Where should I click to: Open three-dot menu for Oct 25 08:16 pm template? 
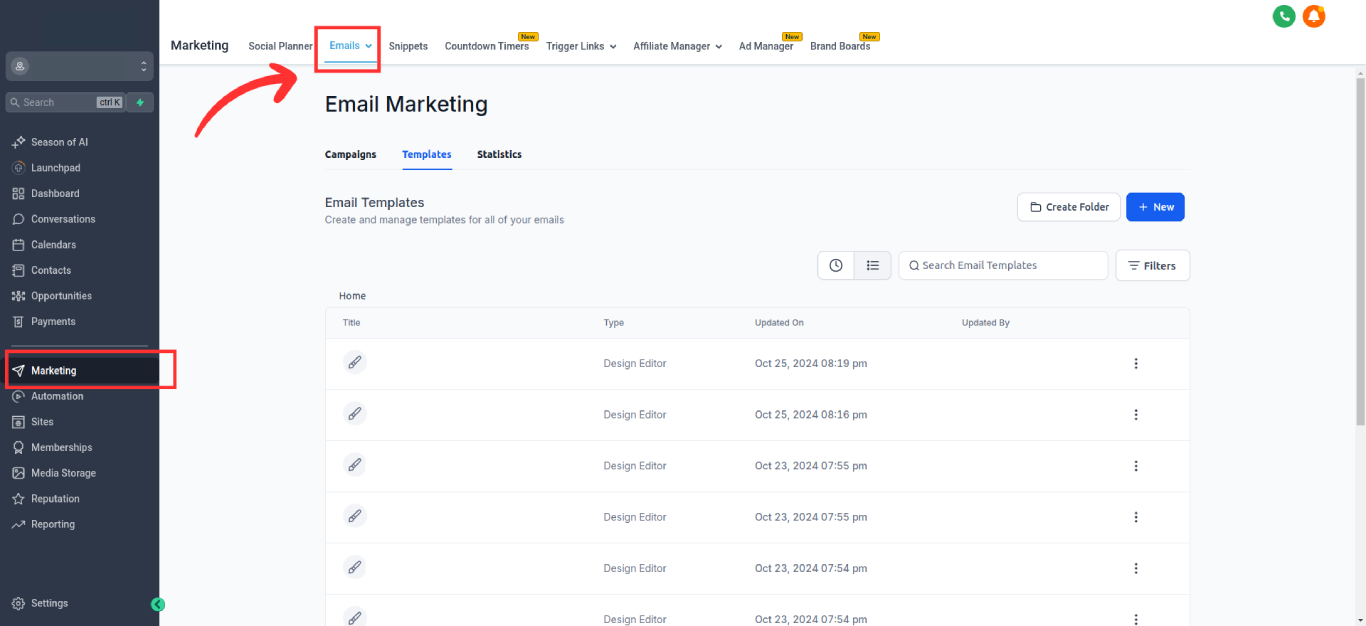point(1135,414)
